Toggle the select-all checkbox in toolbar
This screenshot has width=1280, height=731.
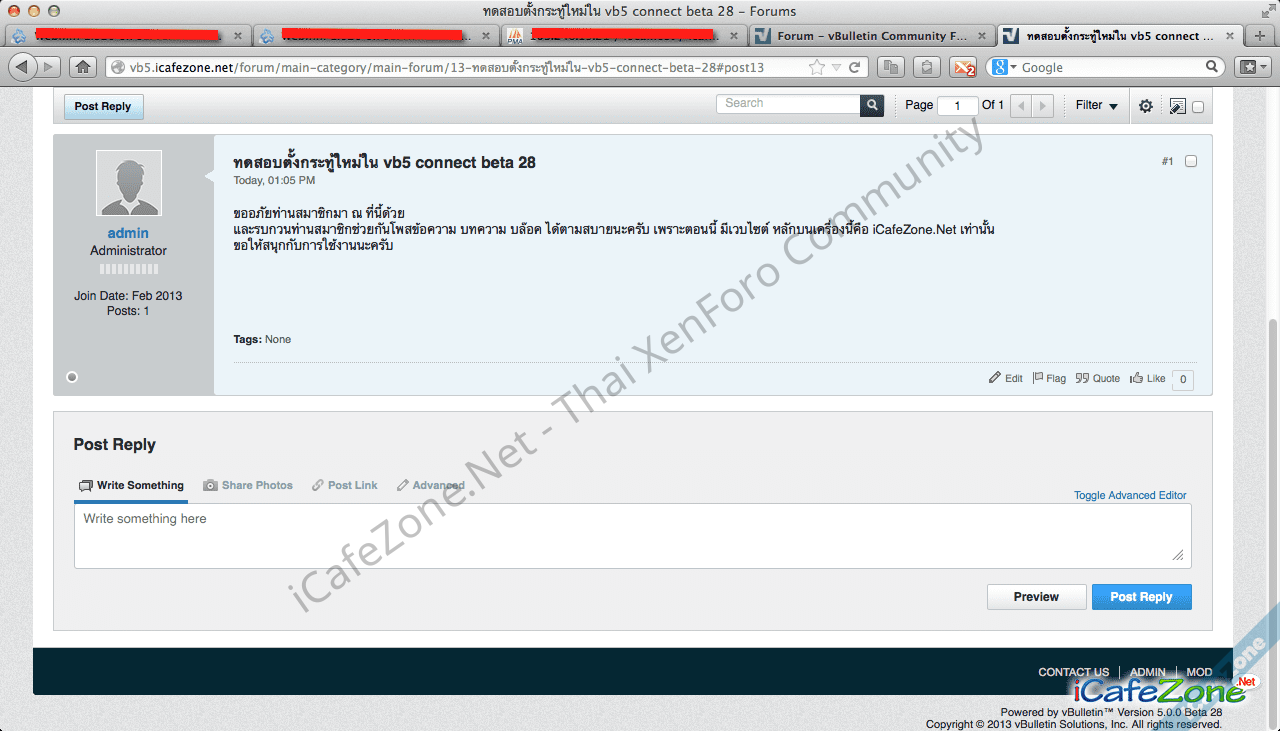(1198, 107)
